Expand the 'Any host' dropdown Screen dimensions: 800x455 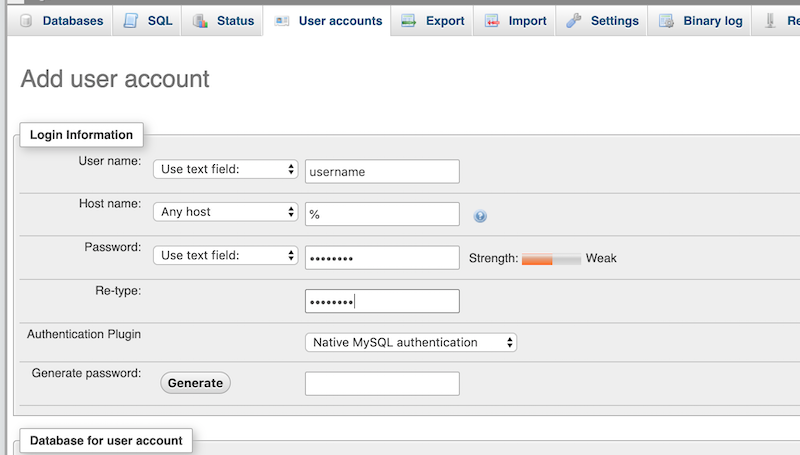click(226, 212)
